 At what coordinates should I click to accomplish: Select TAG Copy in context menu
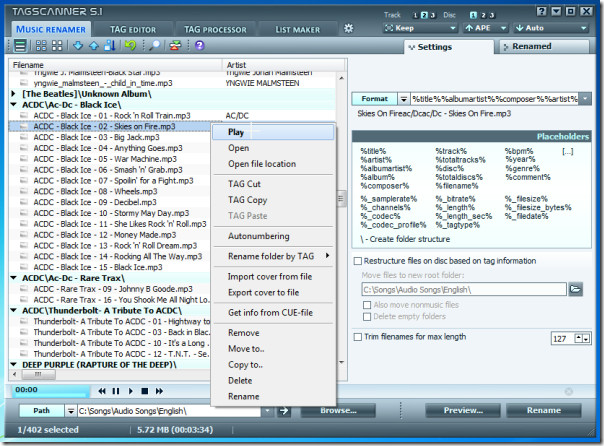pos(273,200)
